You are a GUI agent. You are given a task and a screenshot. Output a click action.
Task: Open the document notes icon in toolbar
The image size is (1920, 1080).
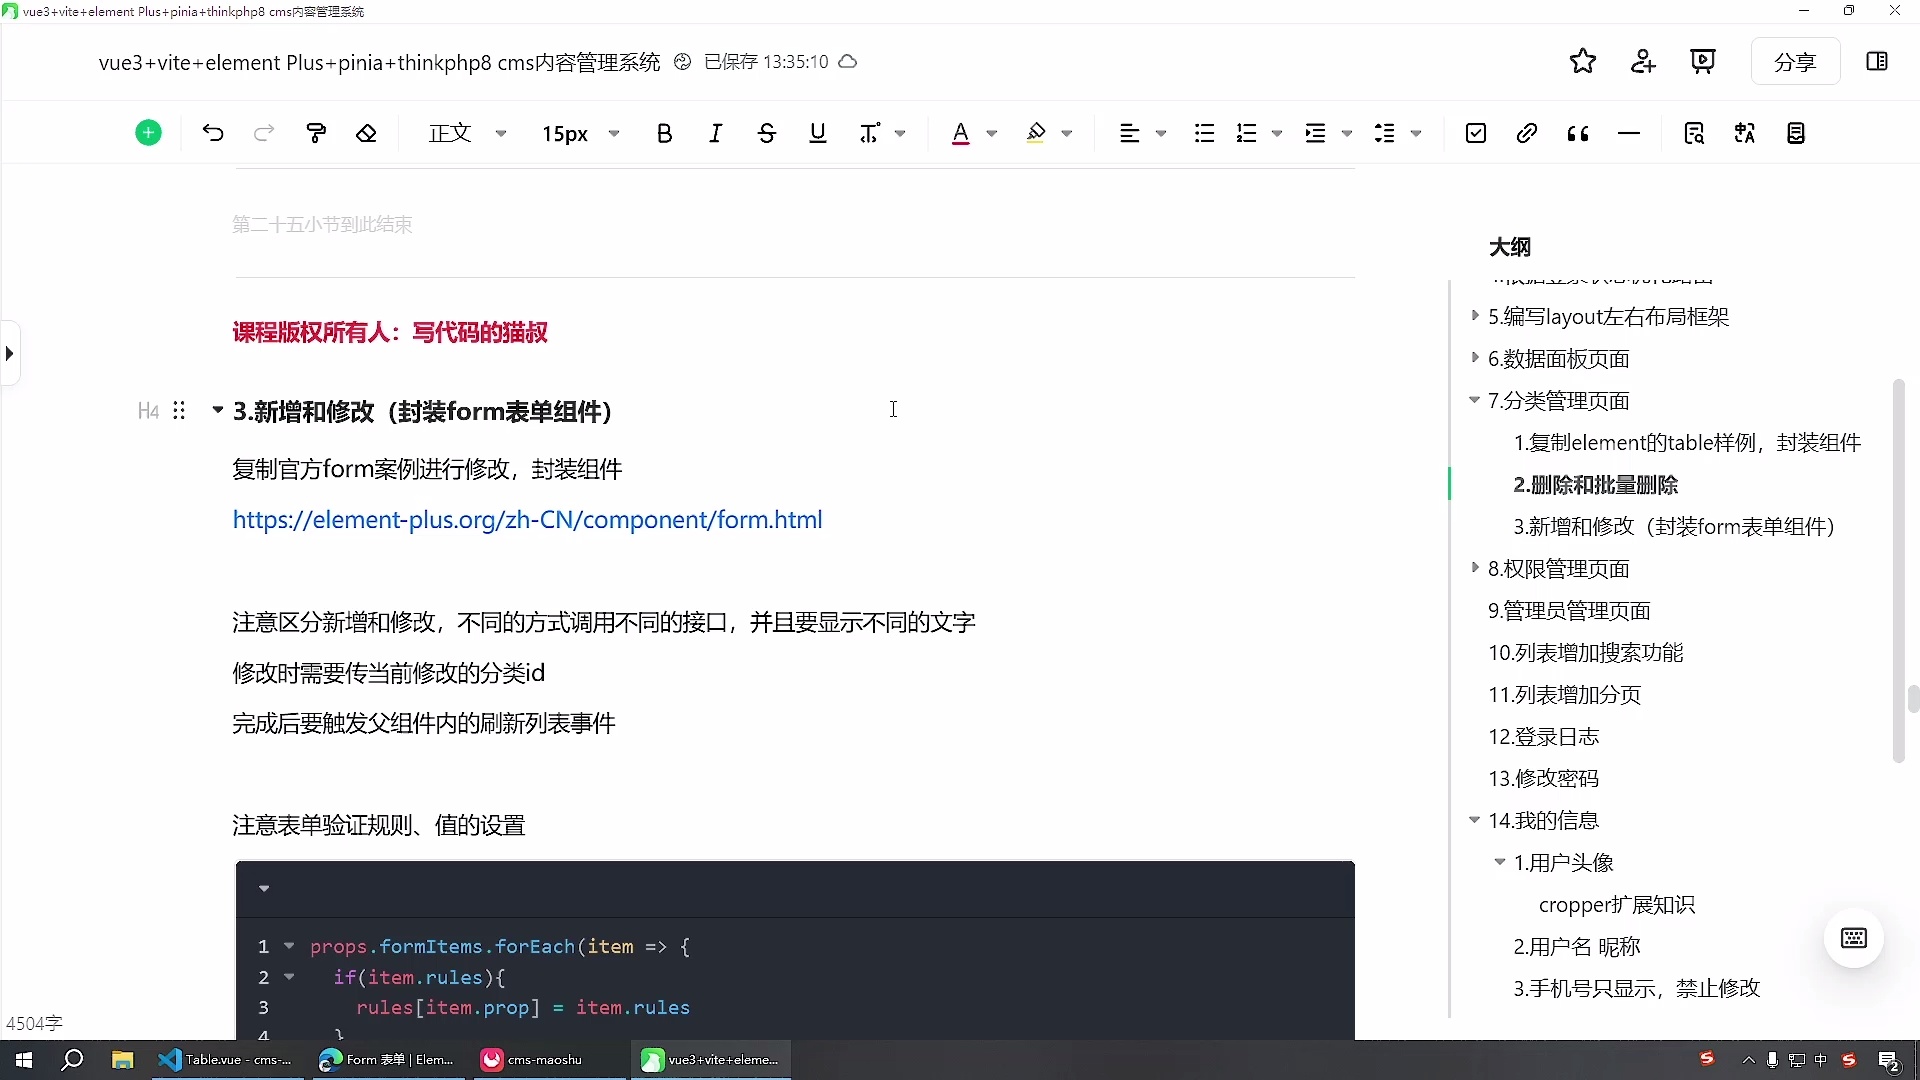(1796, 133)
